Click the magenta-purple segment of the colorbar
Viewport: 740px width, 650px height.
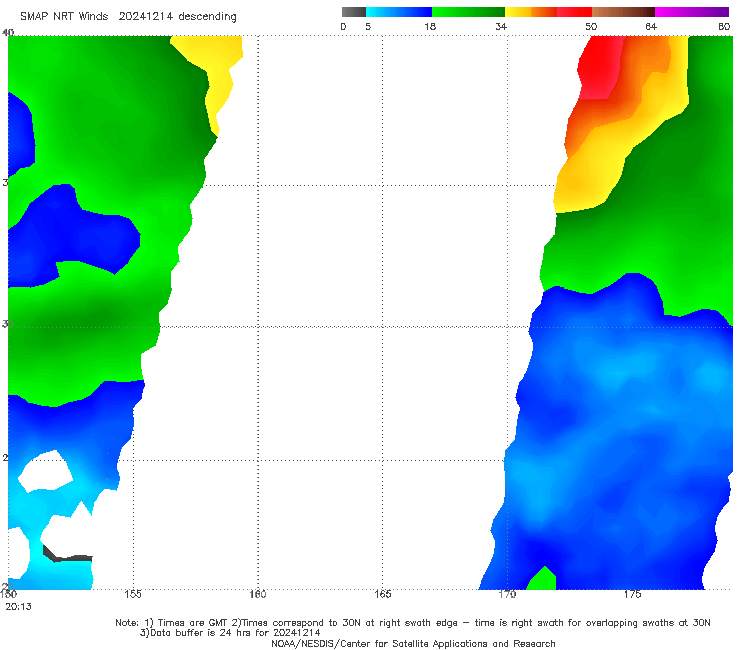click(692, 12)
